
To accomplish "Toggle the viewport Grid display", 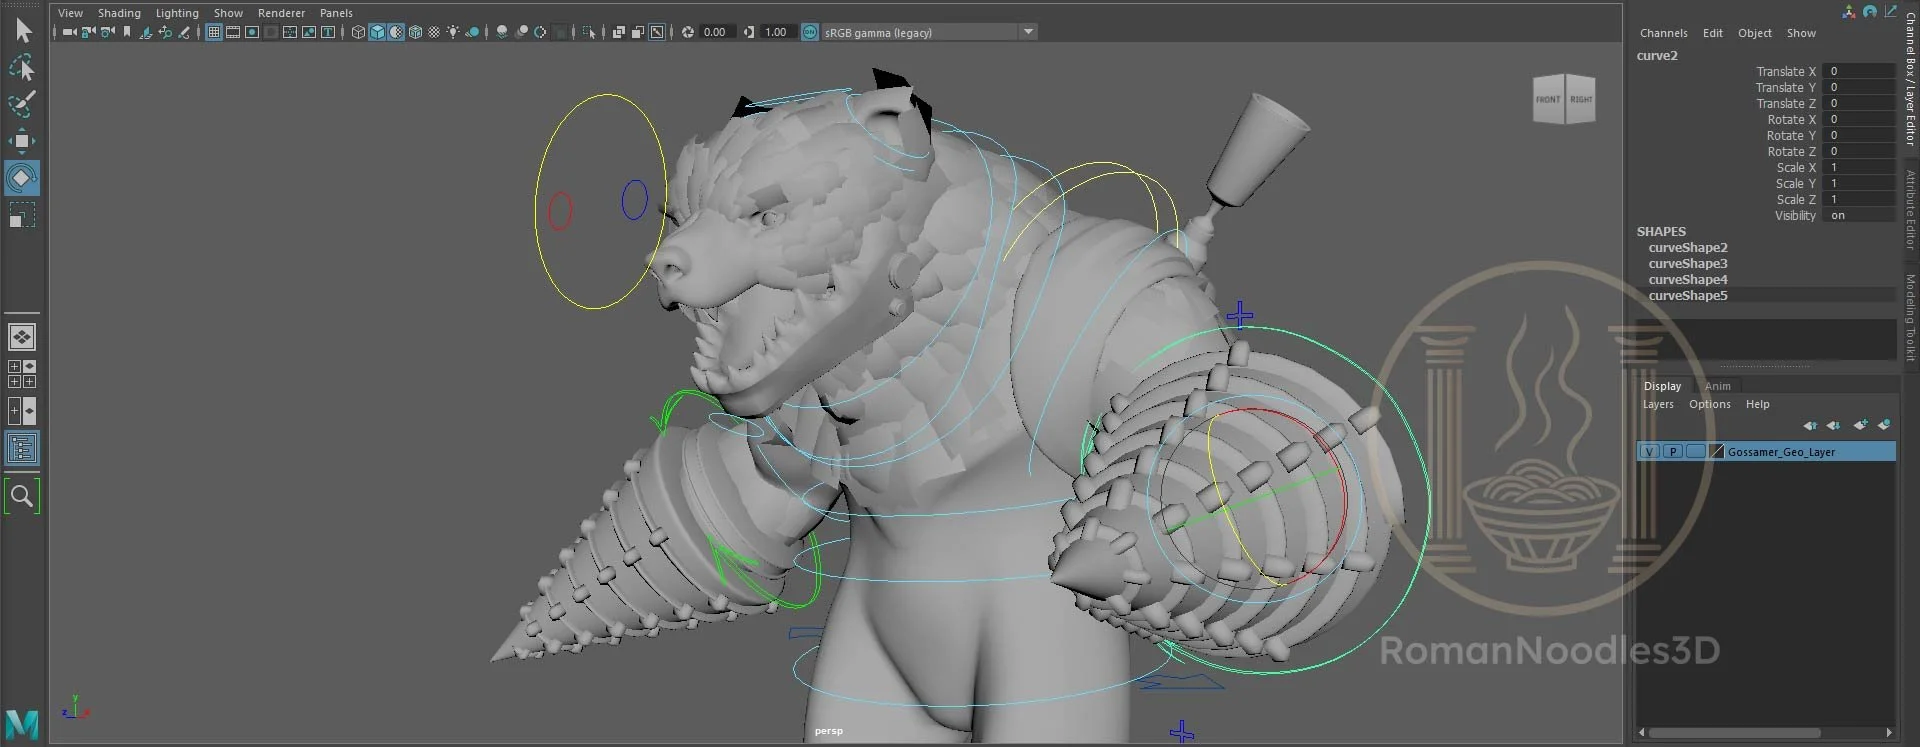I will pyautogui.click(x=214, y=32).
